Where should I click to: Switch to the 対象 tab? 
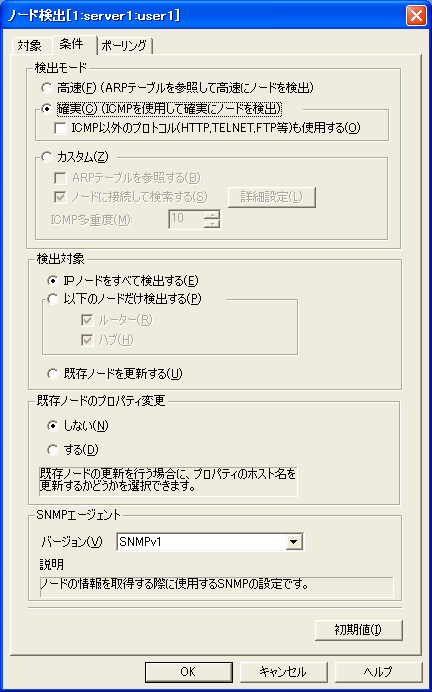click(x=30, y=45)
